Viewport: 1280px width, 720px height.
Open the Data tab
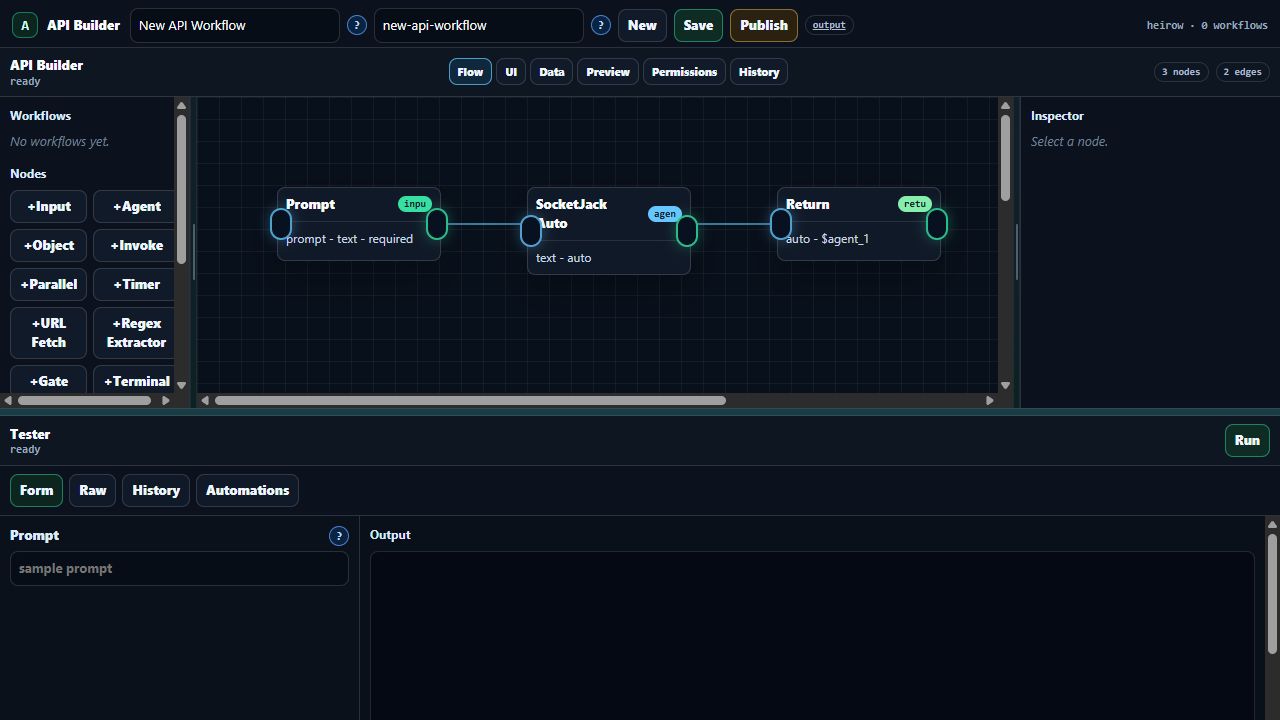click(x=552, y=72)
